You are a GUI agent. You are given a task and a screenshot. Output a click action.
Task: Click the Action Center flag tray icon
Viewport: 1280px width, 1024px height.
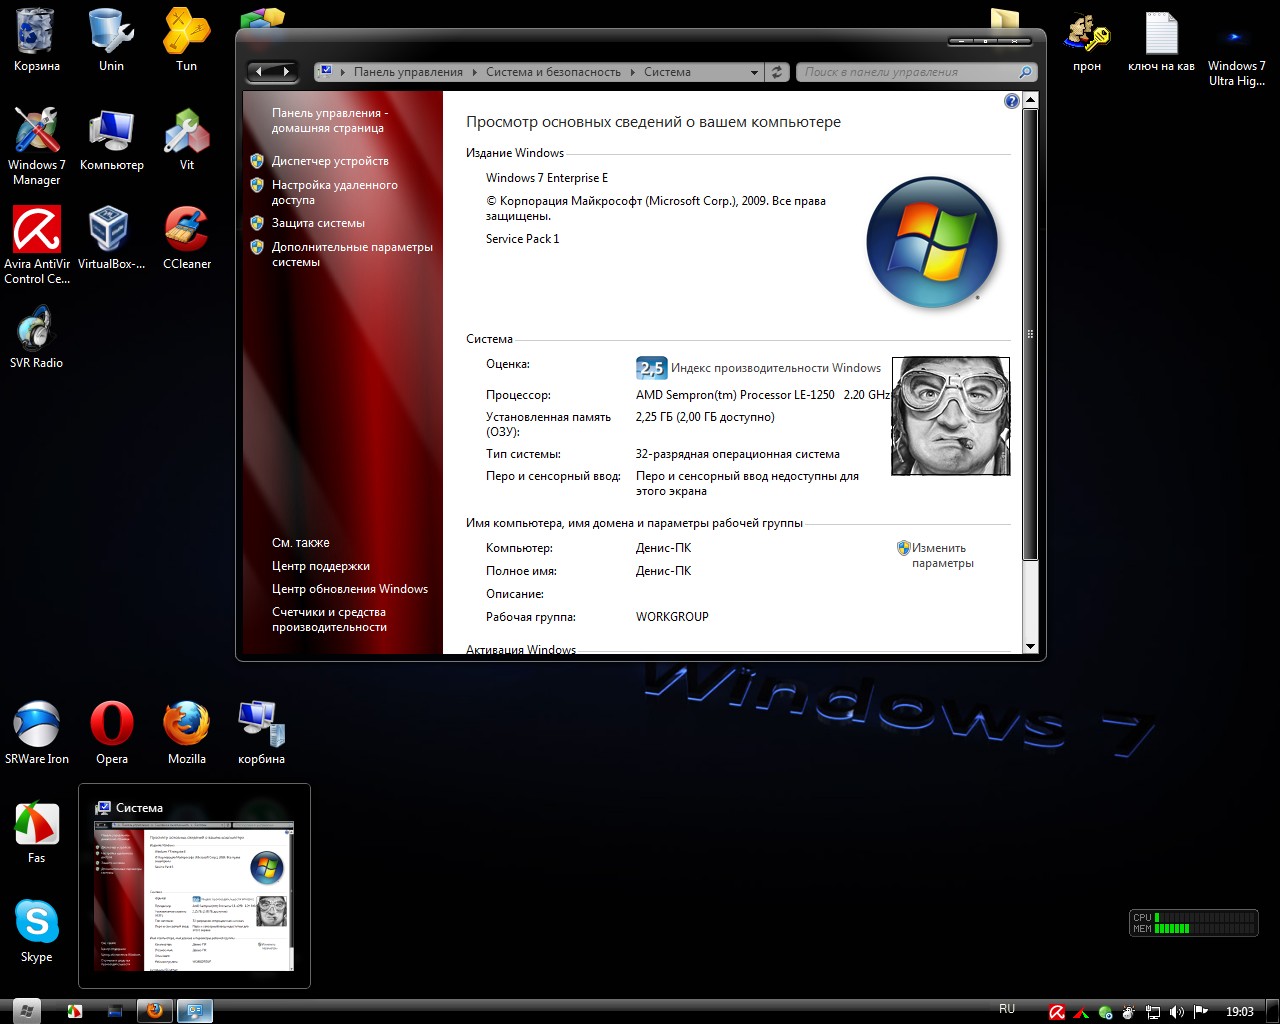click(1201, 1012)
